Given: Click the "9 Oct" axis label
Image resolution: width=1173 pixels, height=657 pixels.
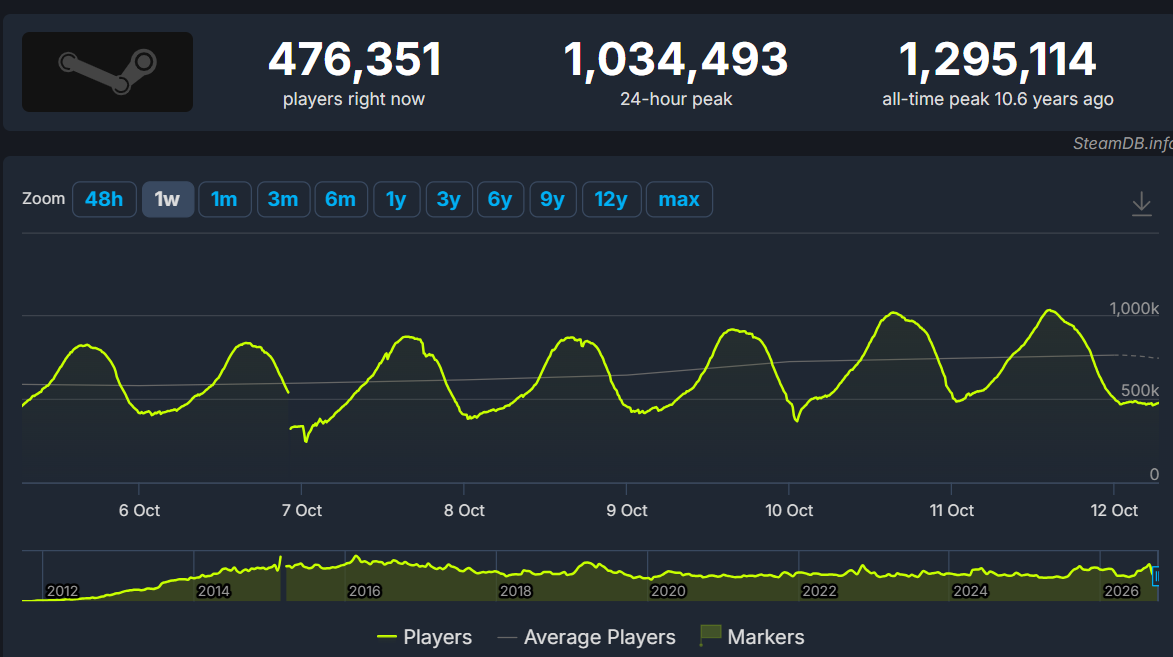Looking at the screenshot, I should pos(627,510).
